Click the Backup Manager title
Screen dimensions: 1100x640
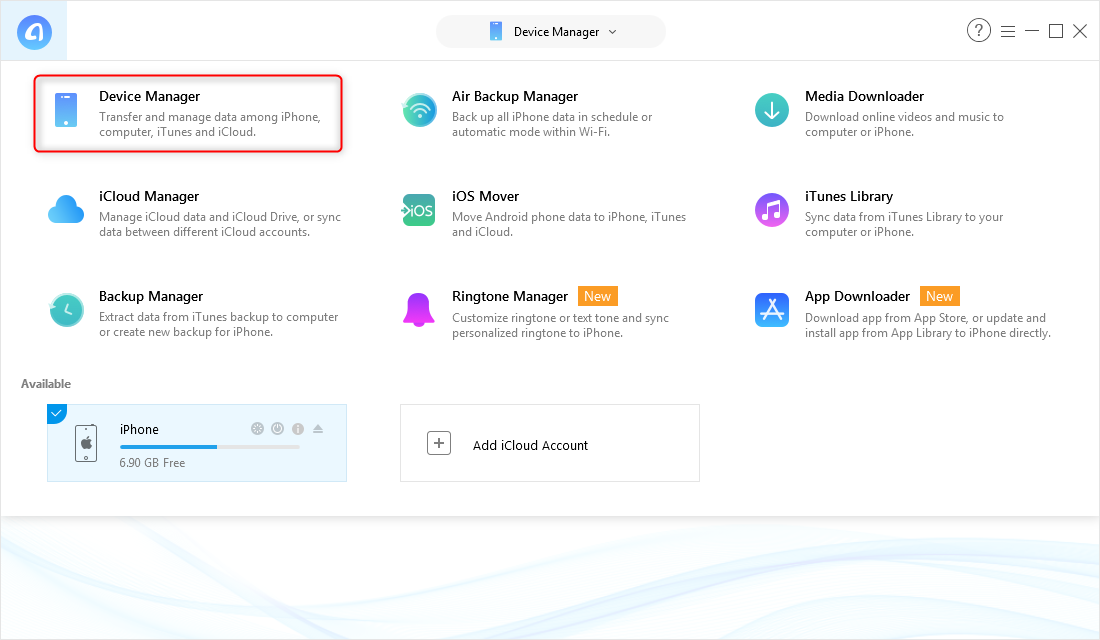coord(151,296)
